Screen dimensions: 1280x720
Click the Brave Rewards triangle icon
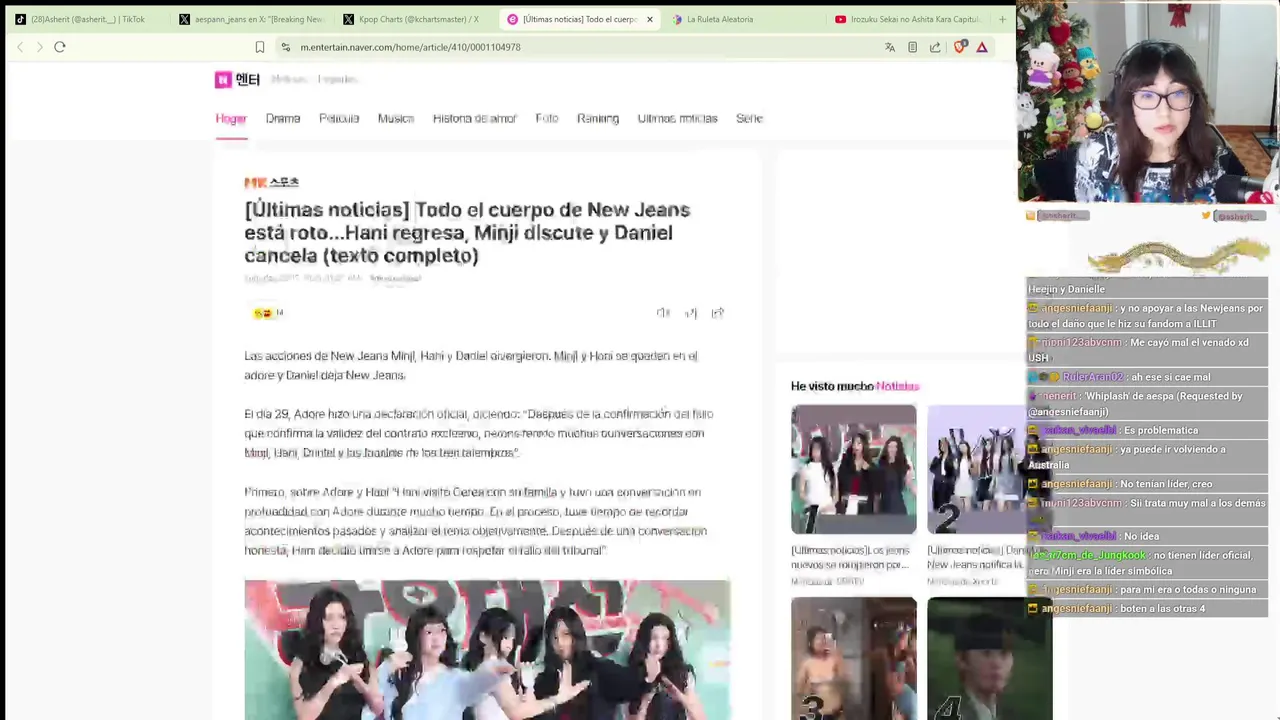click(982, 47)
